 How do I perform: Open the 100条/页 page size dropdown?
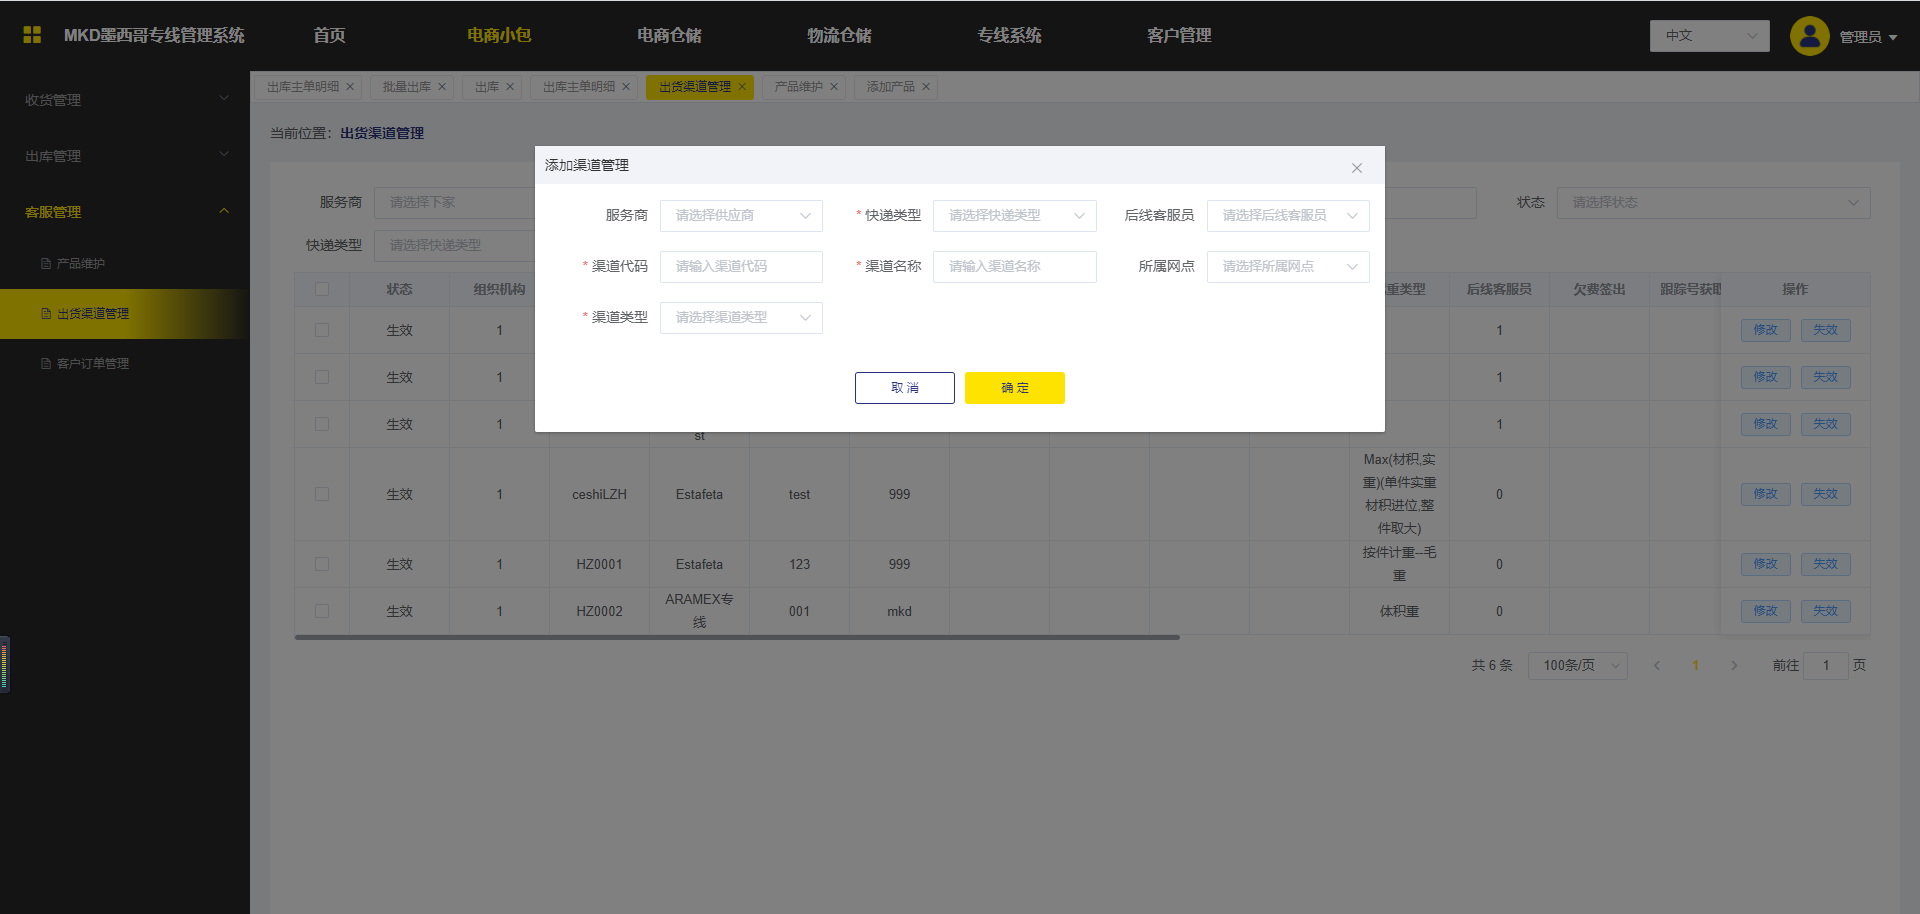(x=1577, y=666)
